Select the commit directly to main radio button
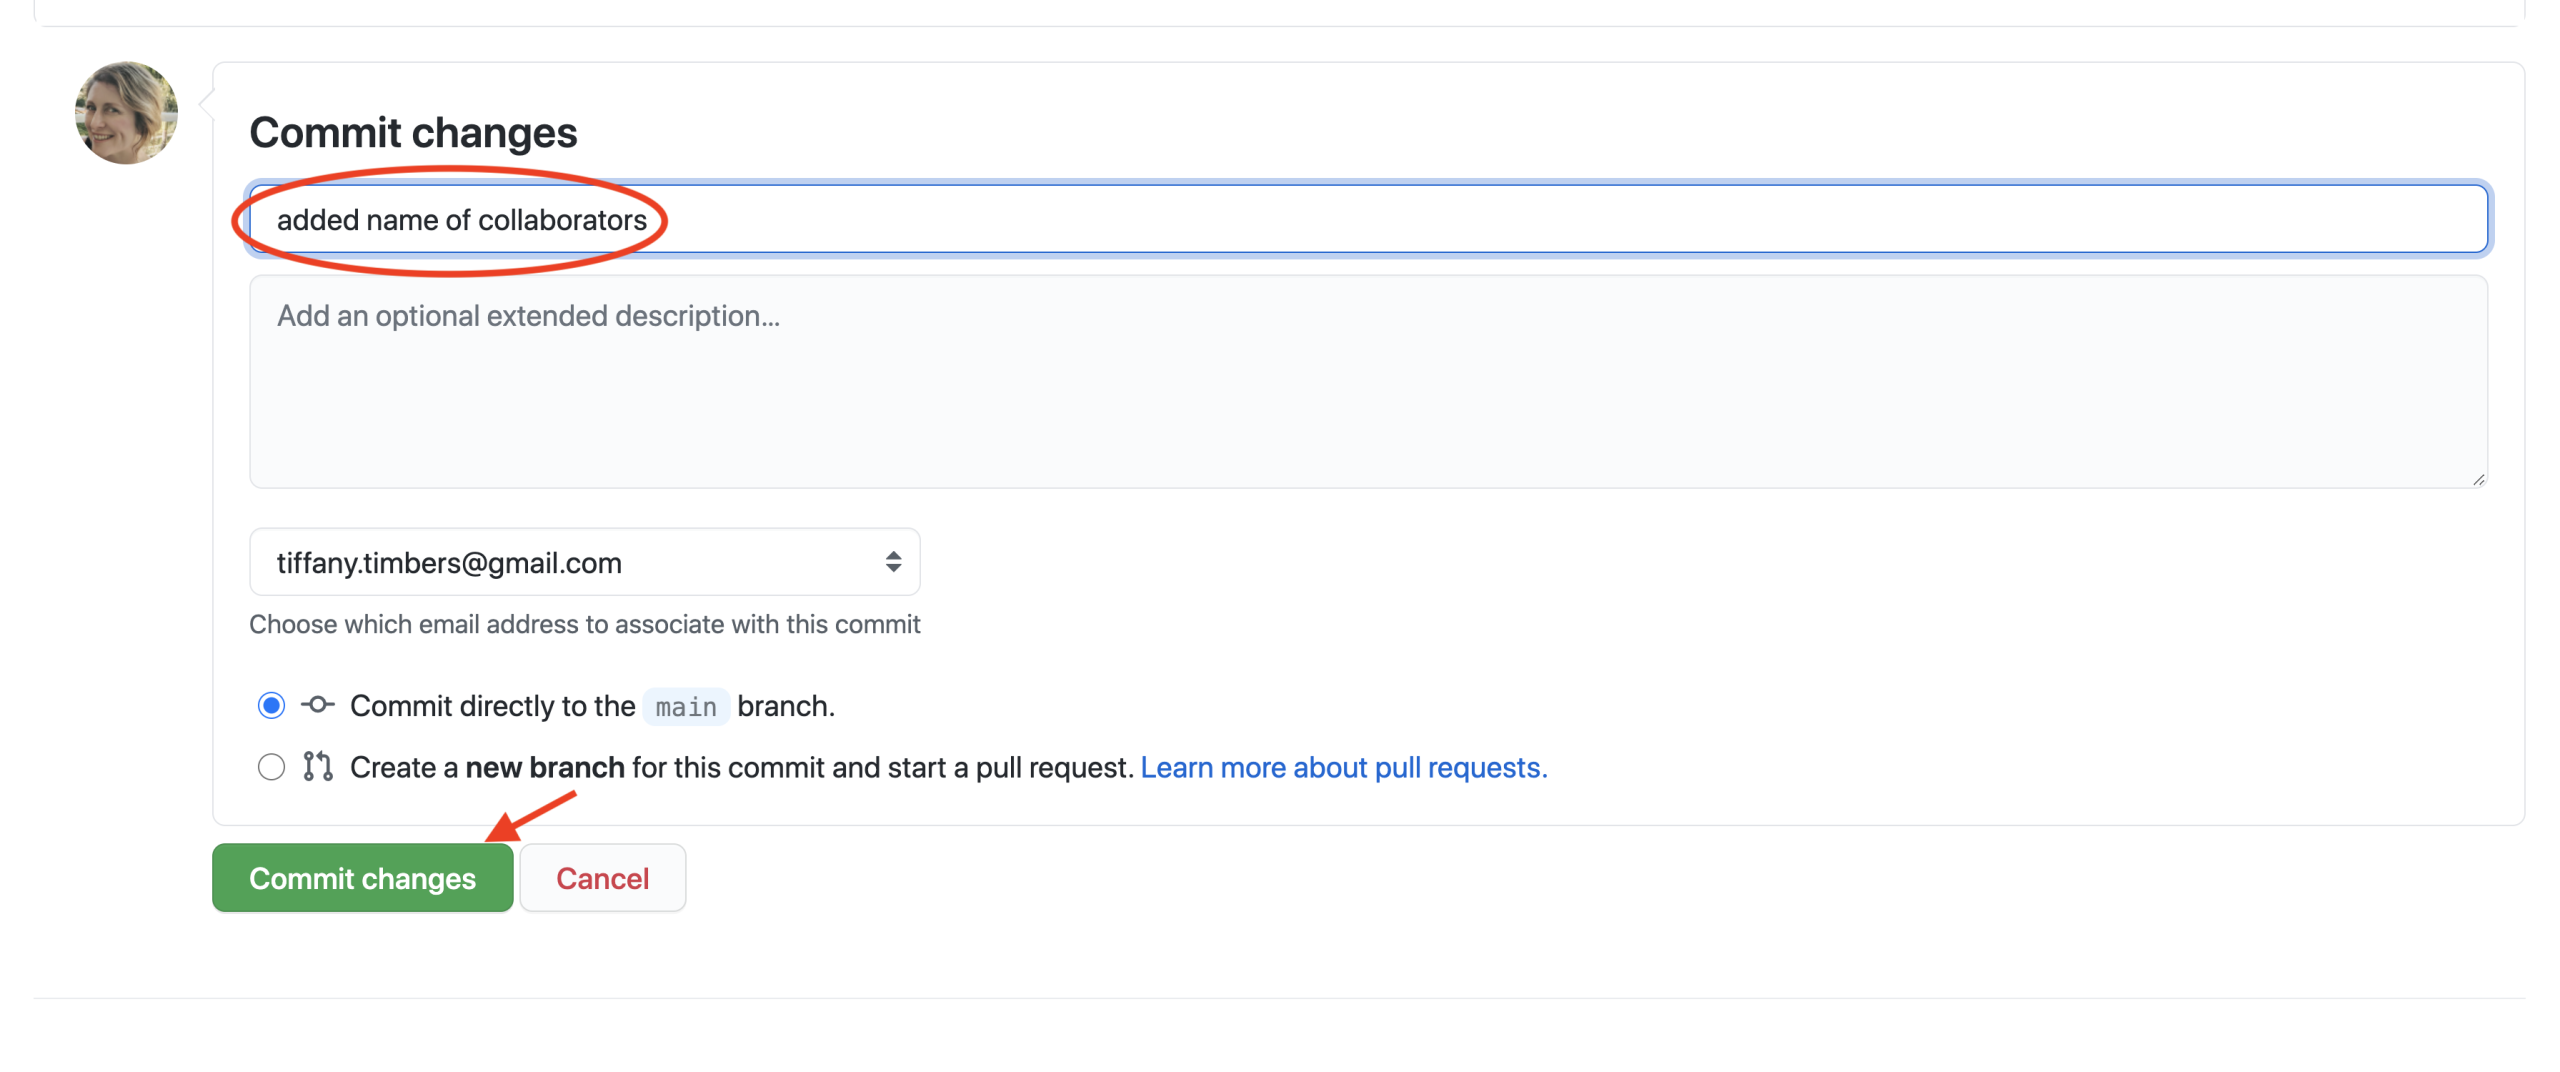The width and height of the screenshot is (2560, 1072). 271,706
